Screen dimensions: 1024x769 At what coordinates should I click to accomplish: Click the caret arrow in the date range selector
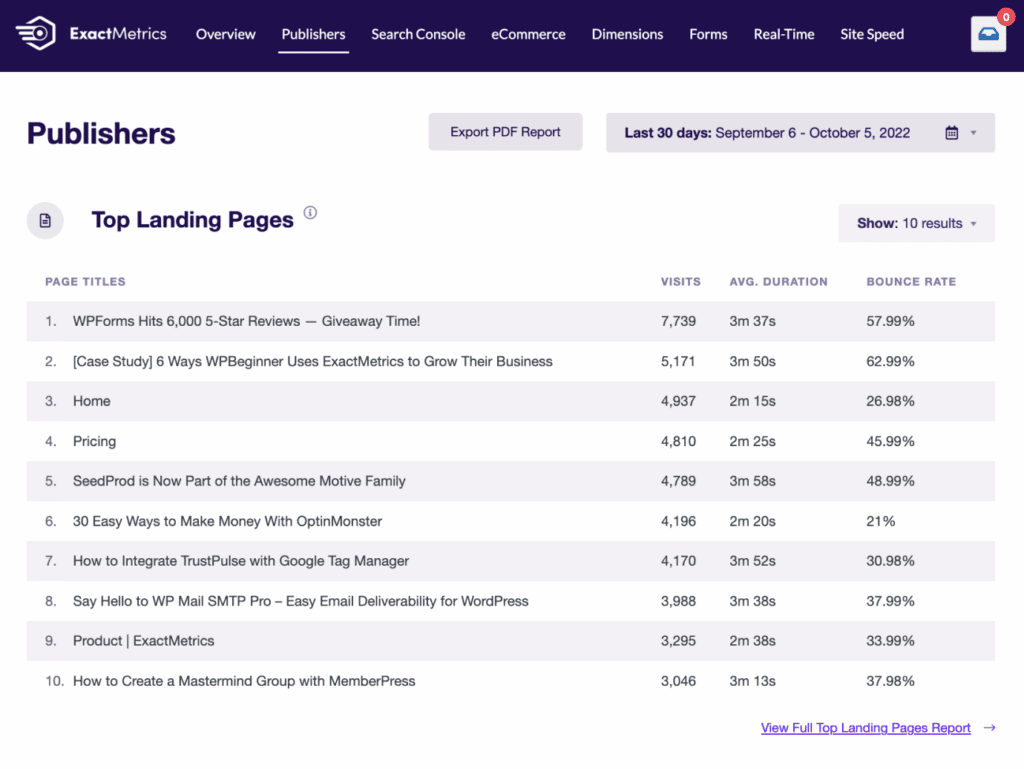pos(973,133)
